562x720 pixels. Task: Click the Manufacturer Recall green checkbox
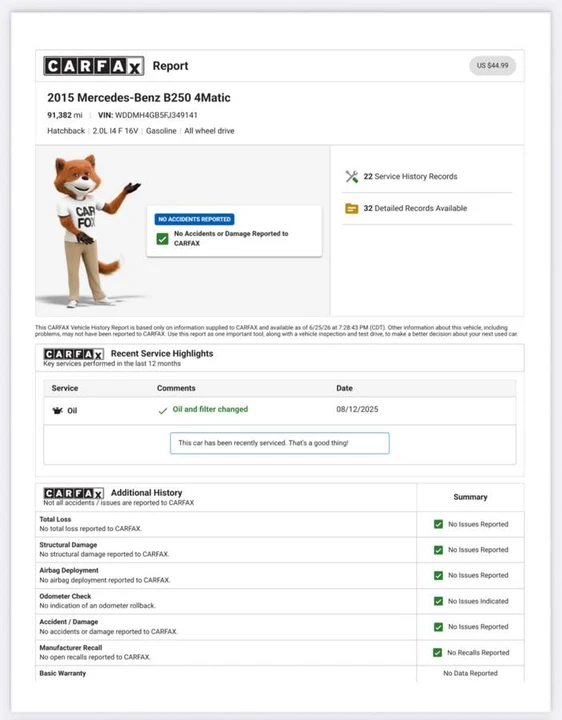point(438,653)
